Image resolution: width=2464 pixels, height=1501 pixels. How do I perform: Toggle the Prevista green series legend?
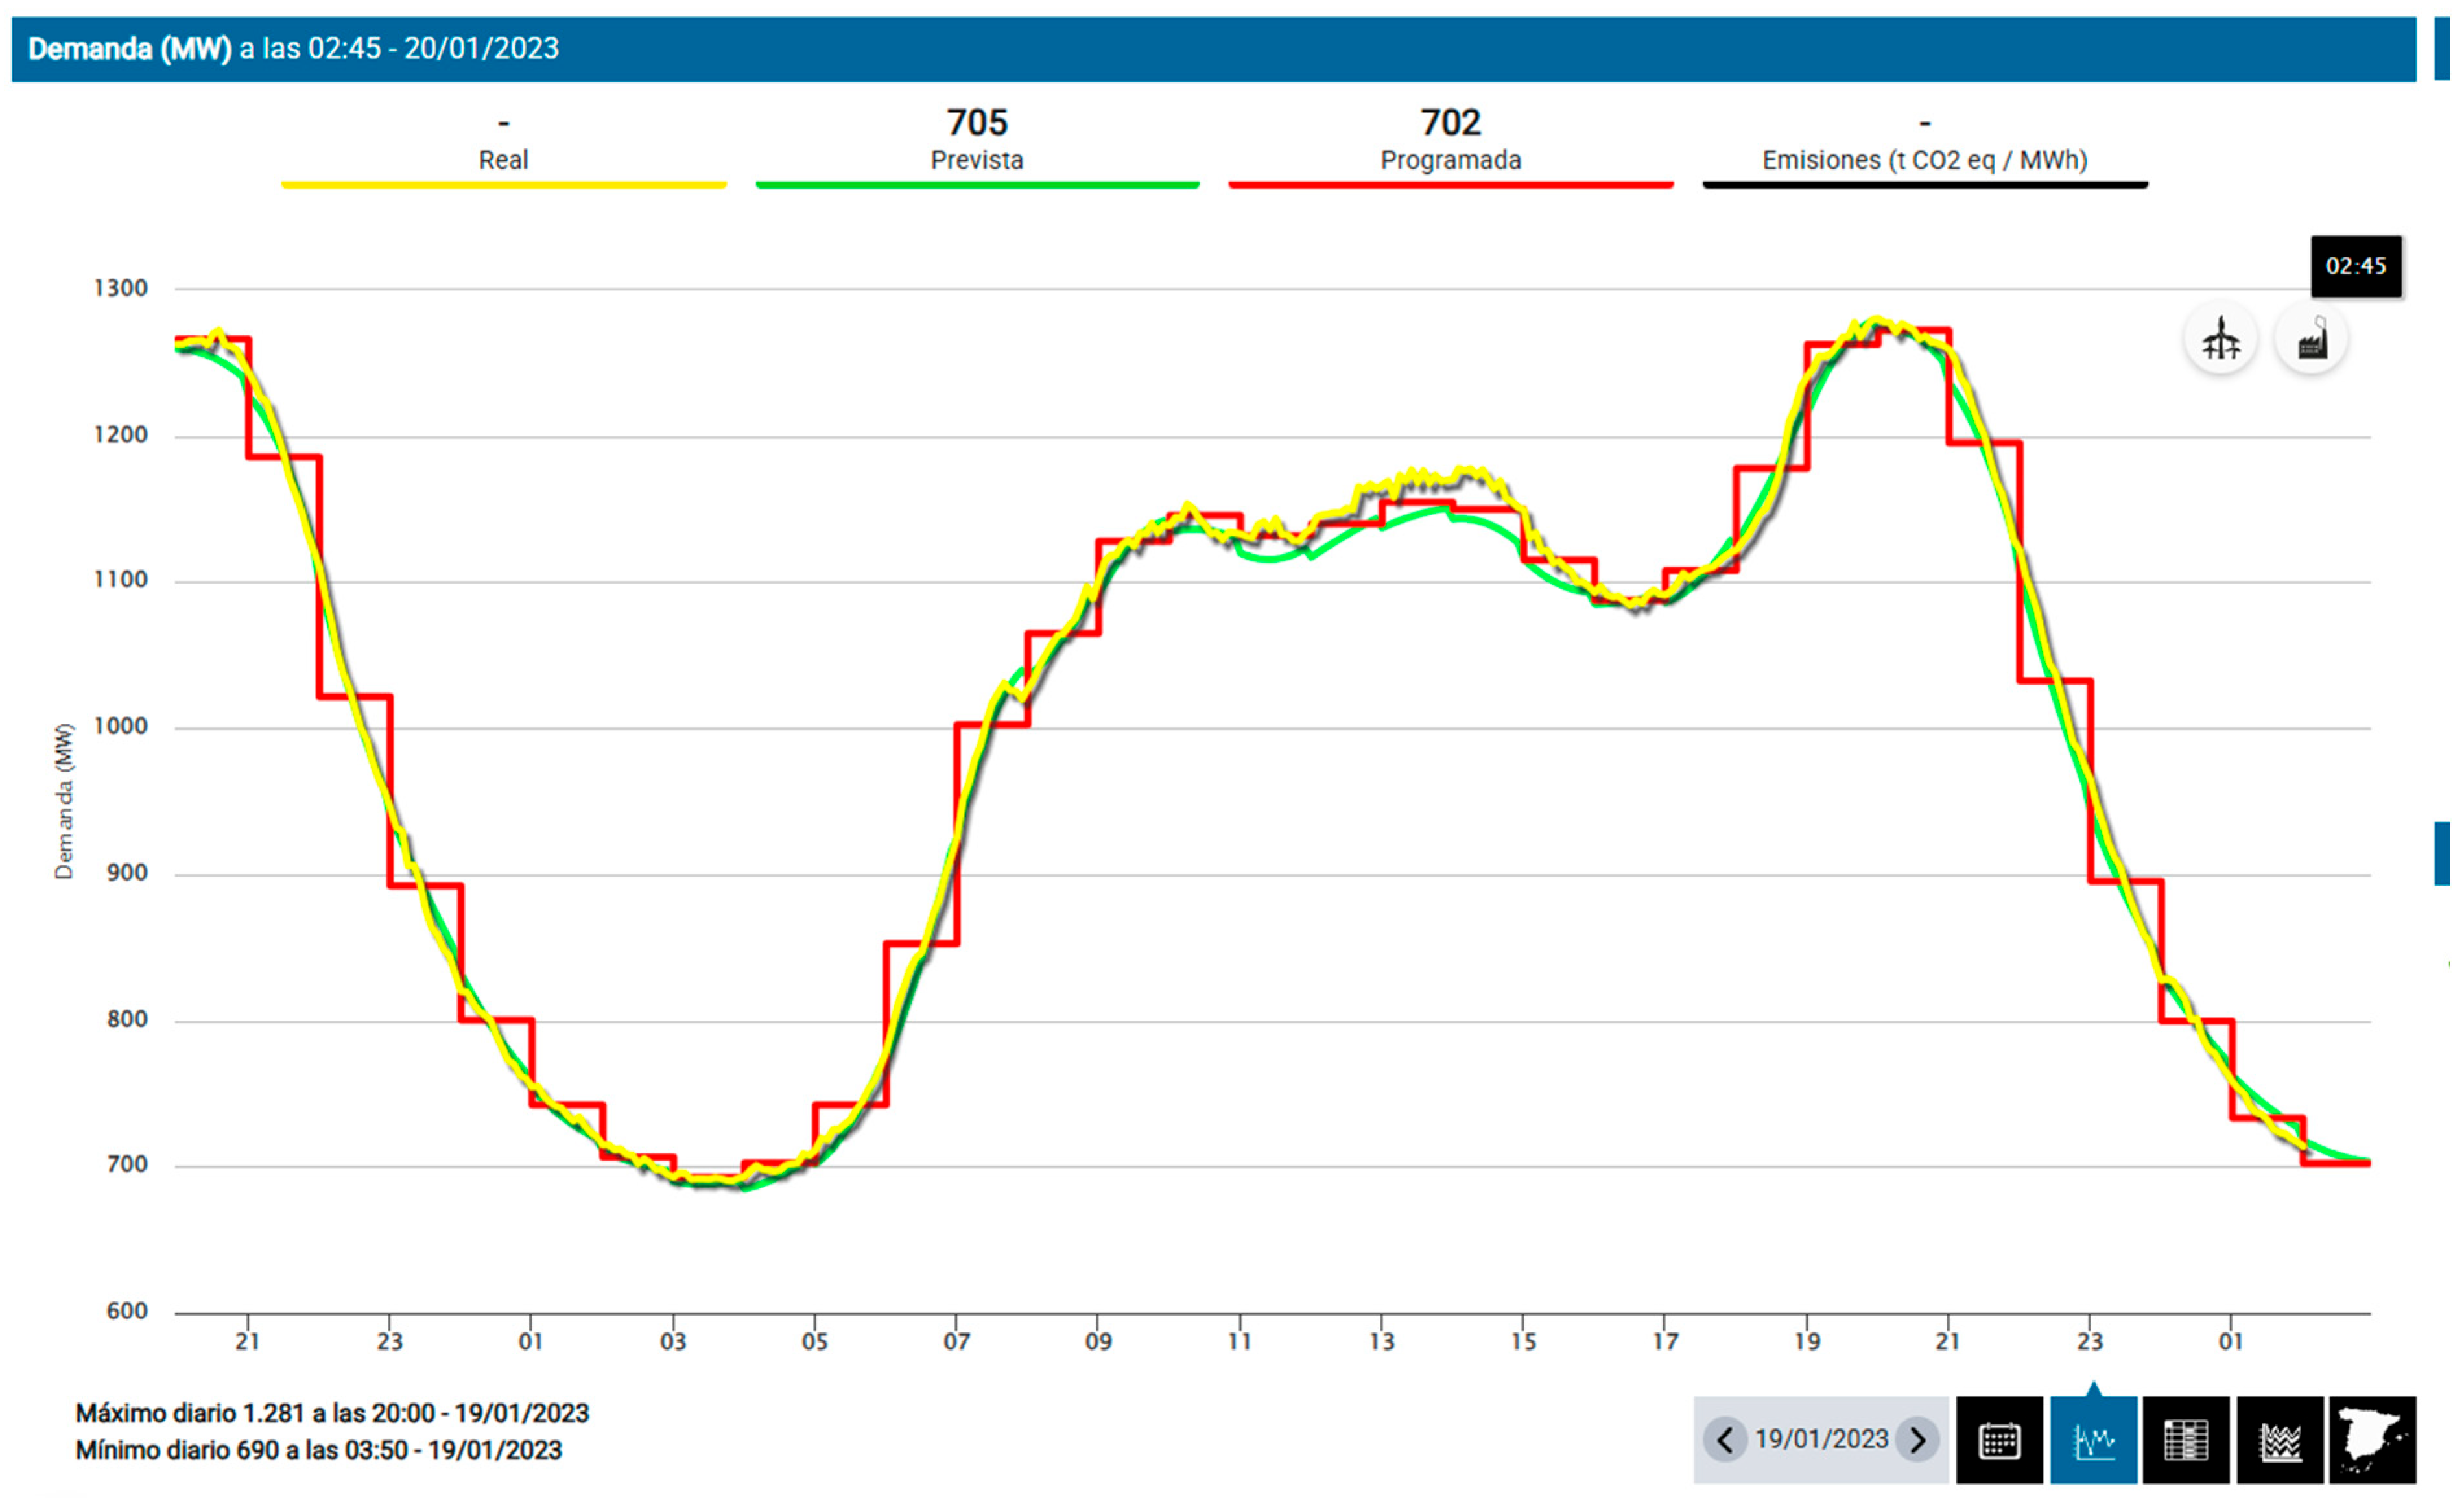click(977, 160)
